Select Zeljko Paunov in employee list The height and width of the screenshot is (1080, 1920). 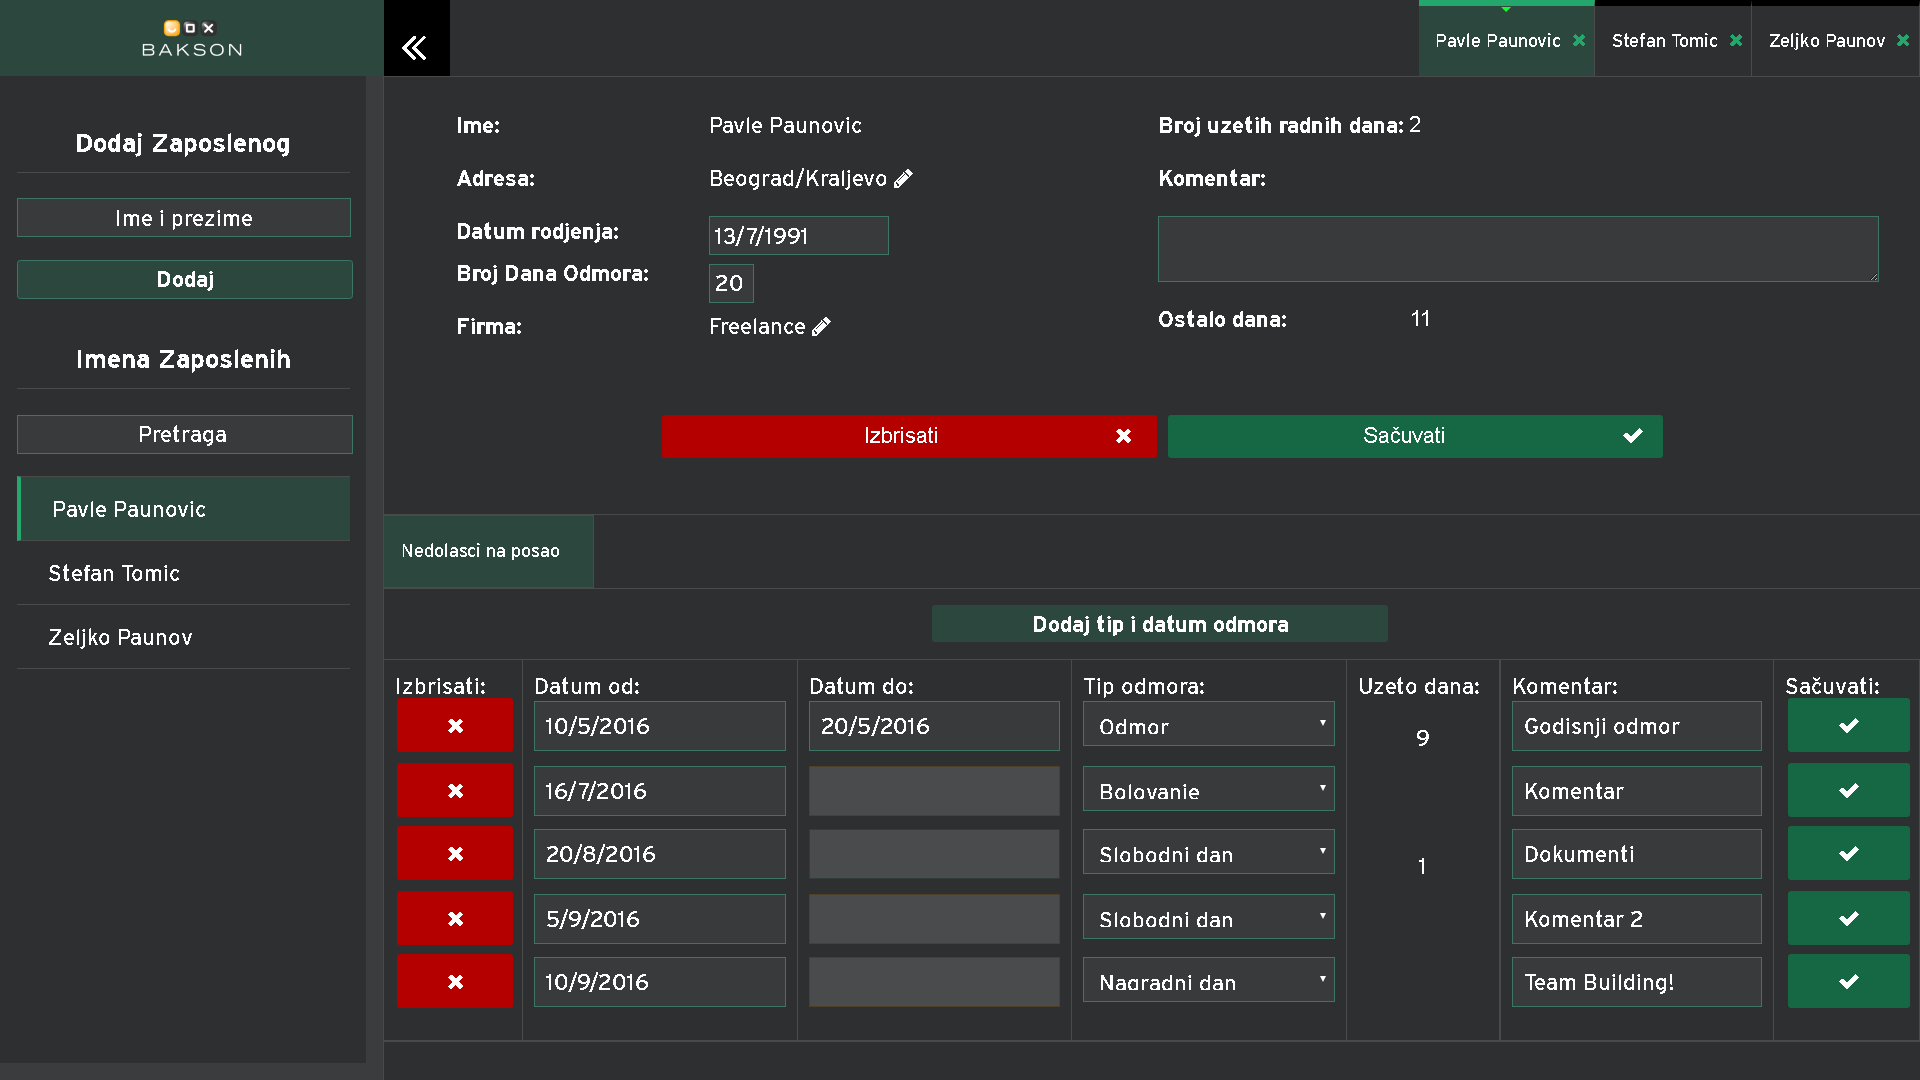[184, 637]
